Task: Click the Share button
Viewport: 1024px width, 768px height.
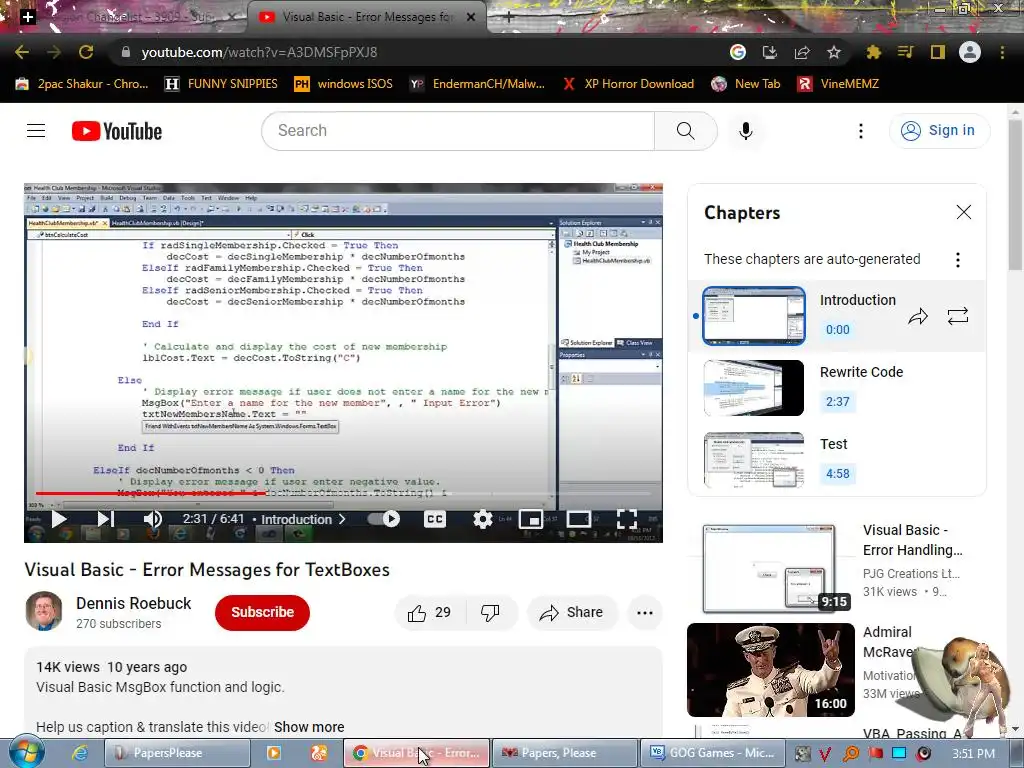Action: click(x=571, y=613)
